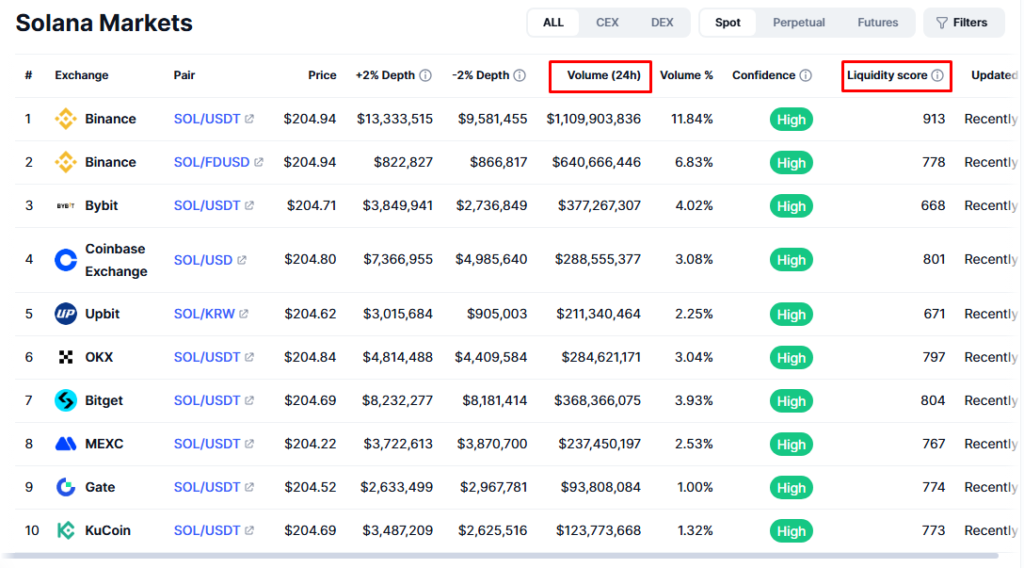1024x568 pixels.
Task: Click the Bybit logo icon
Action: pos(65,206)
